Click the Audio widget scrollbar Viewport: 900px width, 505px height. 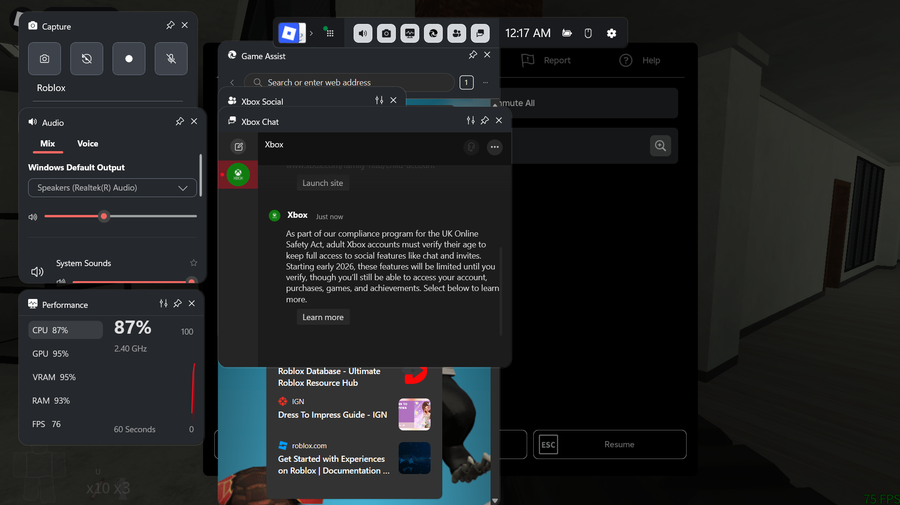coord(200,176)
